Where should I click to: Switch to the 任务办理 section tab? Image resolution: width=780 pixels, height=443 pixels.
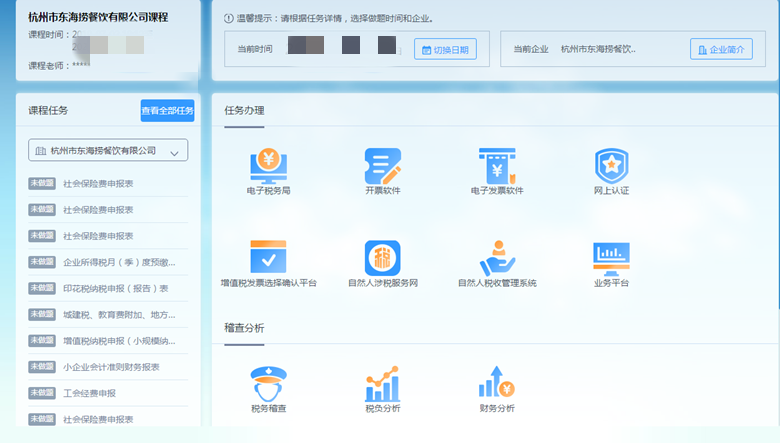point(244,111)
